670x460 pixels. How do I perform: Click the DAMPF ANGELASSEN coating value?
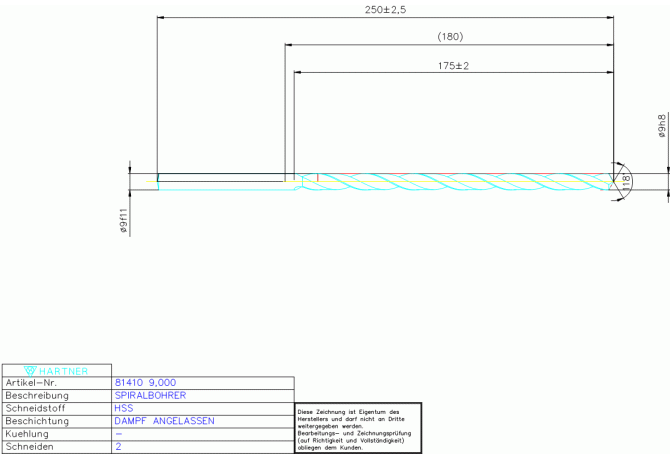tap(164, 422)
